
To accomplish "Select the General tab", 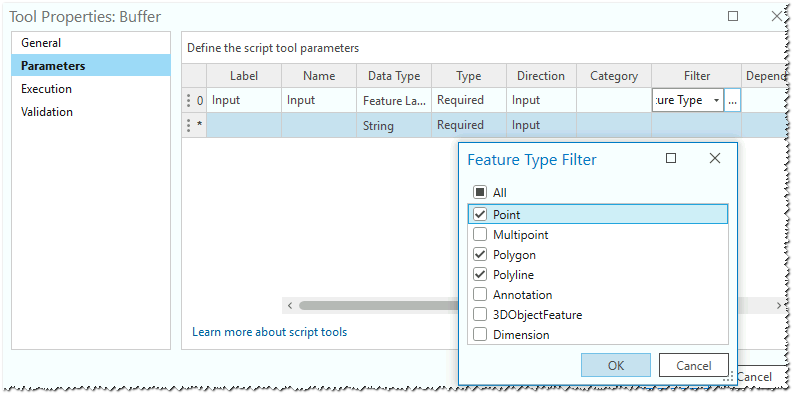I will (x=41, y=43).
